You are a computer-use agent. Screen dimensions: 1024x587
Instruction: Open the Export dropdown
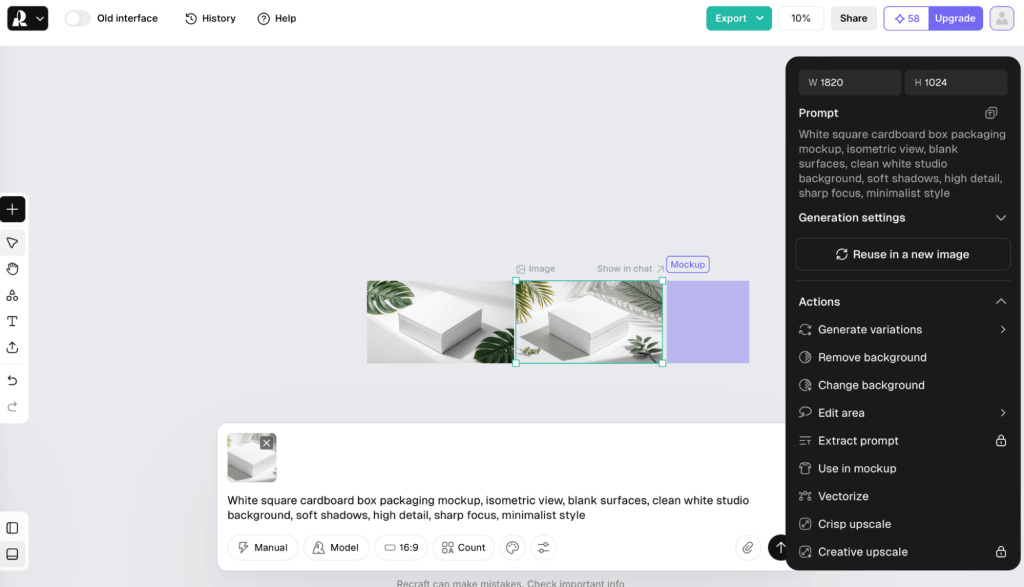point(739,18)
